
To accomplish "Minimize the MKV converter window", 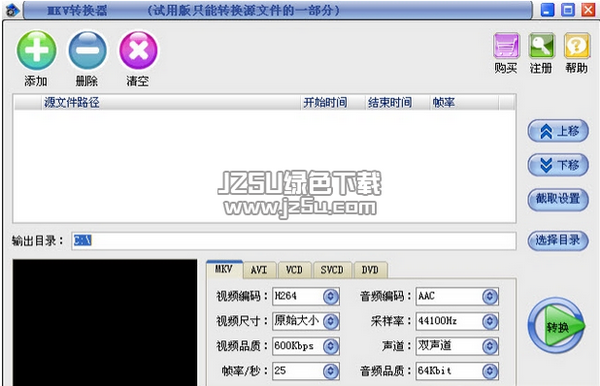I will [x=547, y=10].
